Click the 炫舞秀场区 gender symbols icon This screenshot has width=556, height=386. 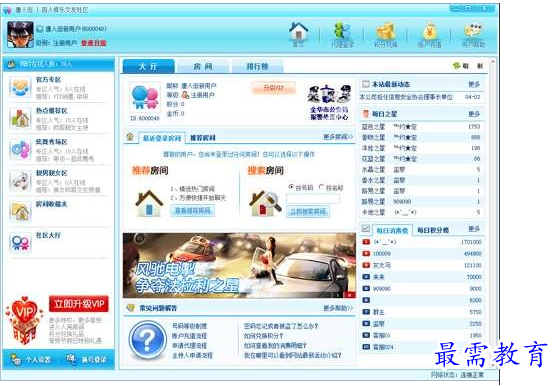pos(20,150)
